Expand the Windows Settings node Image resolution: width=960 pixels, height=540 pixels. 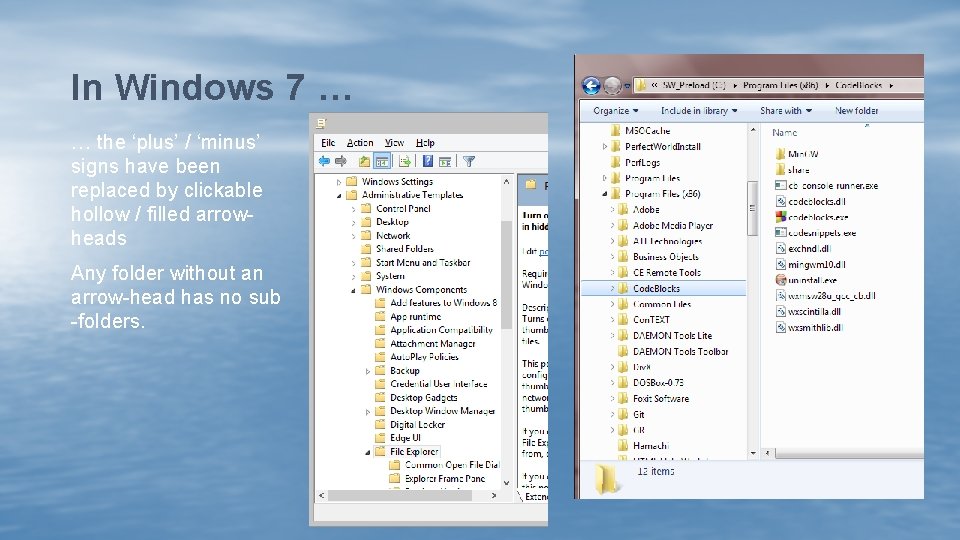pos(339,182)
